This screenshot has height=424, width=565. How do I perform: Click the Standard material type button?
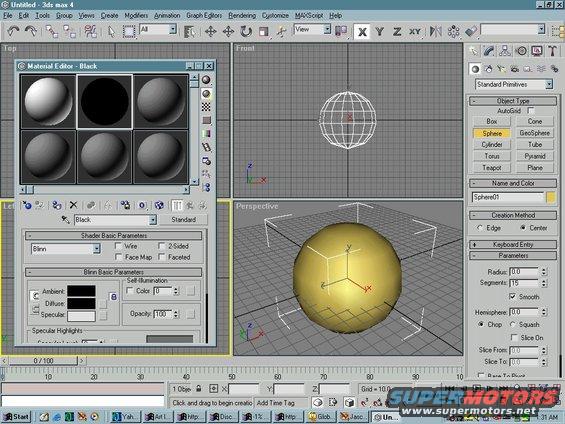[183, 219]
